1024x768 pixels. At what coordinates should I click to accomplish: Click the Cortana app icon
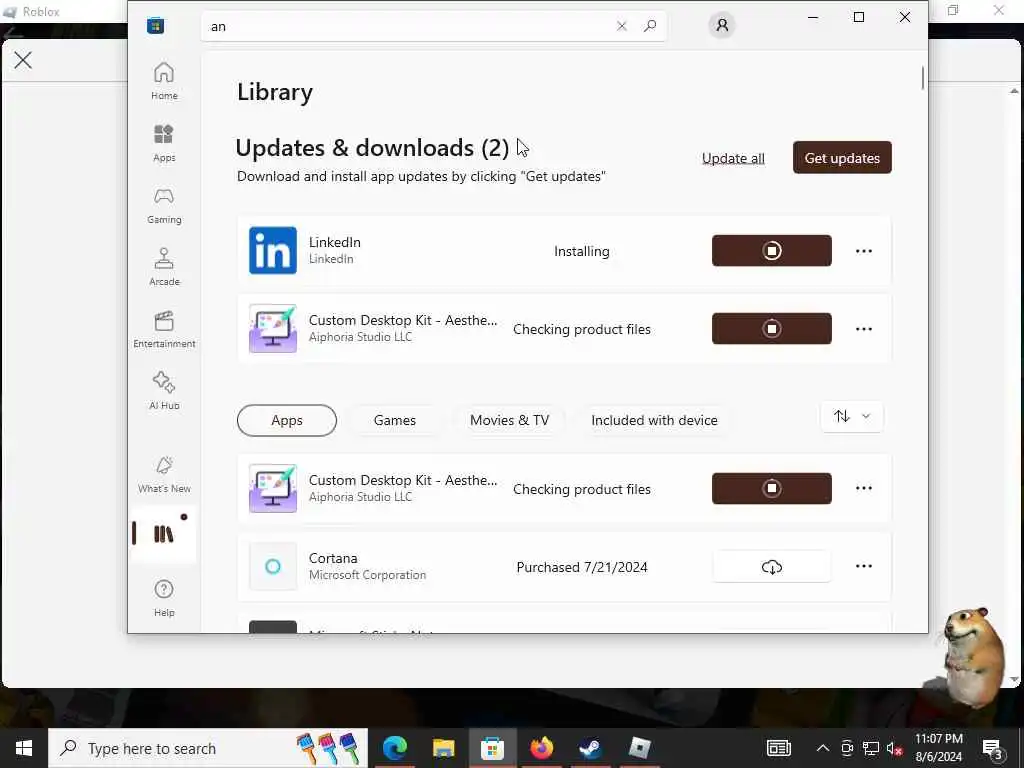coord(273,566)
